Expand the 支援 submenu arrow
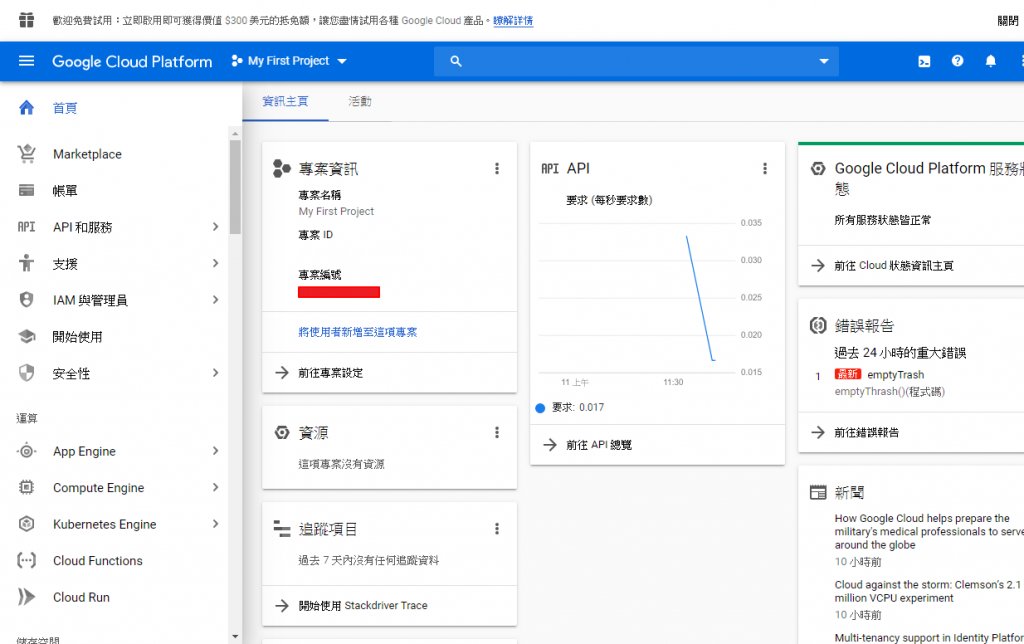 coord(216,263)
